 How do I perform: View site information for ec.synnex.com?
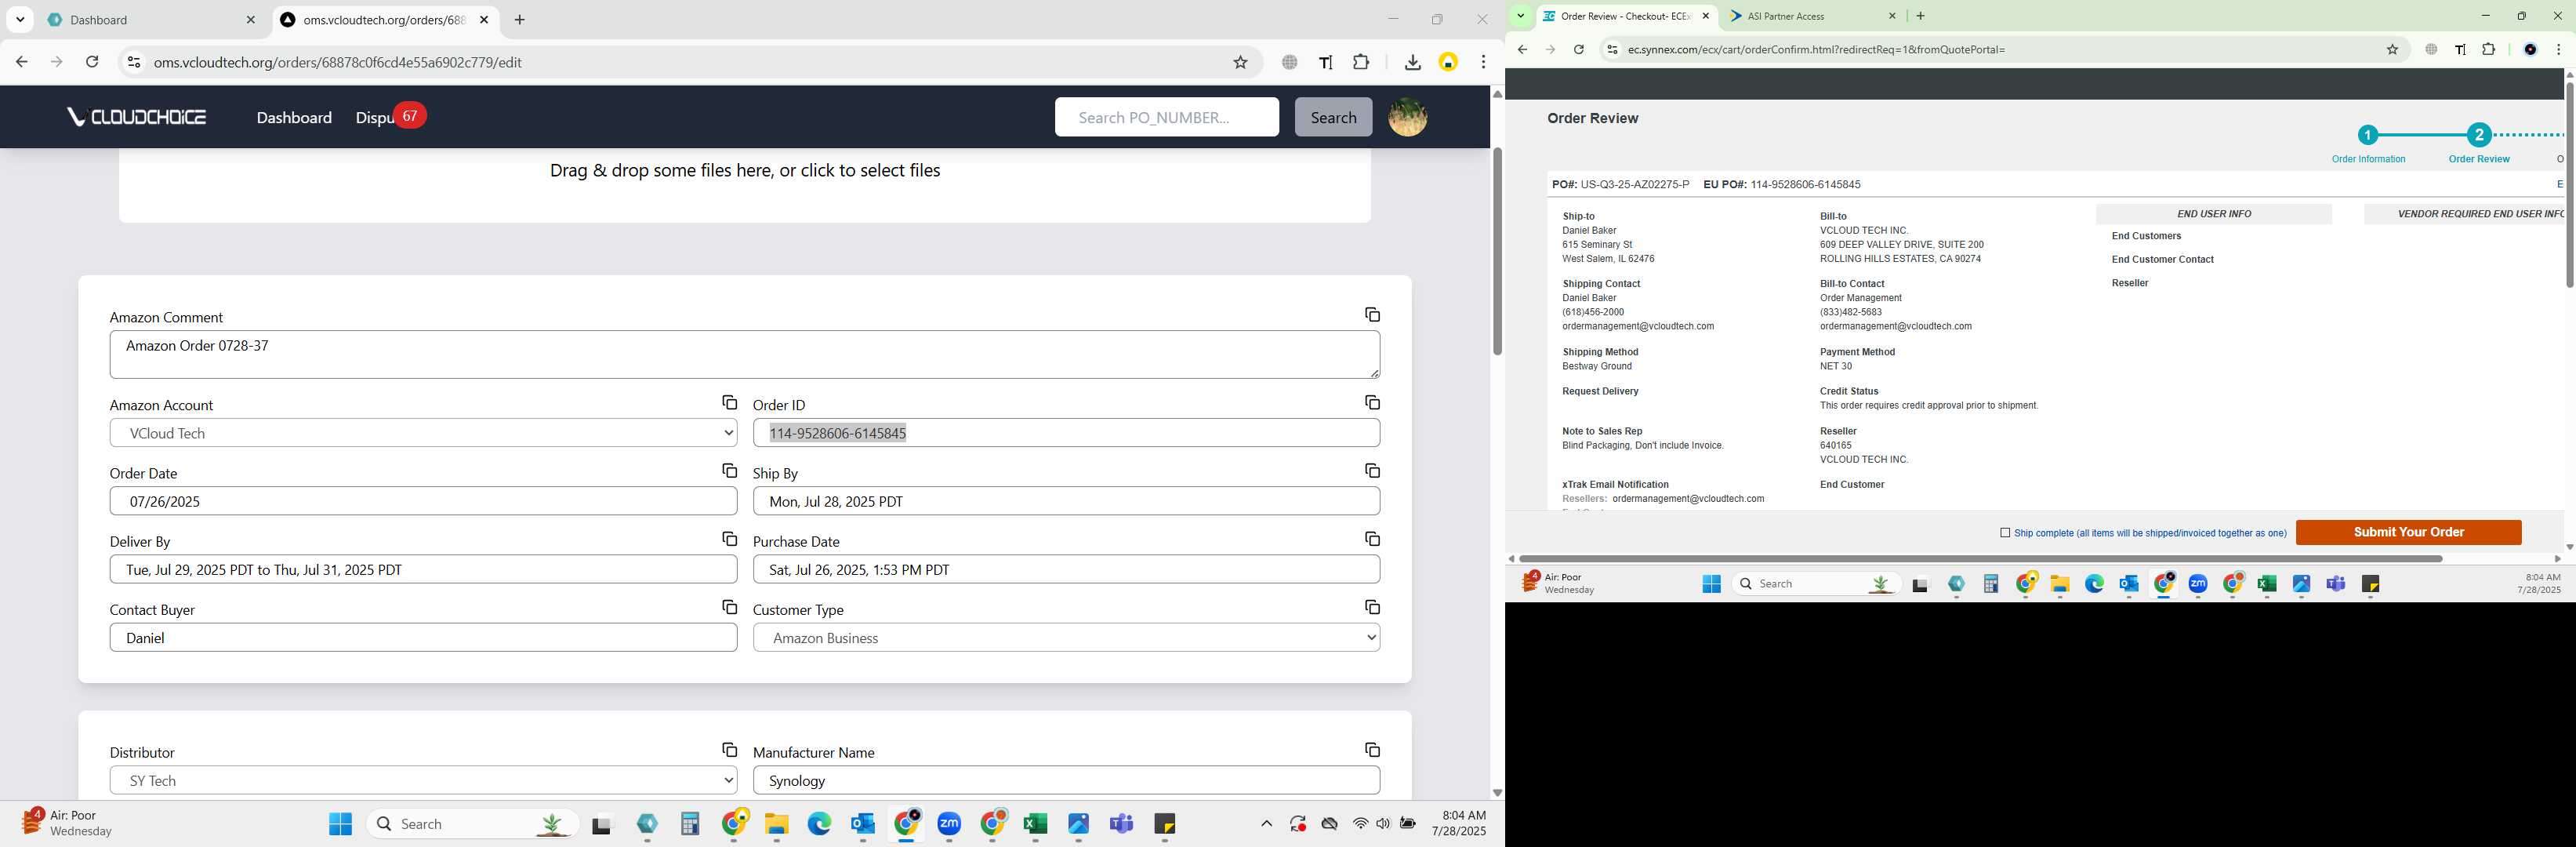[x=1611, y=49]
